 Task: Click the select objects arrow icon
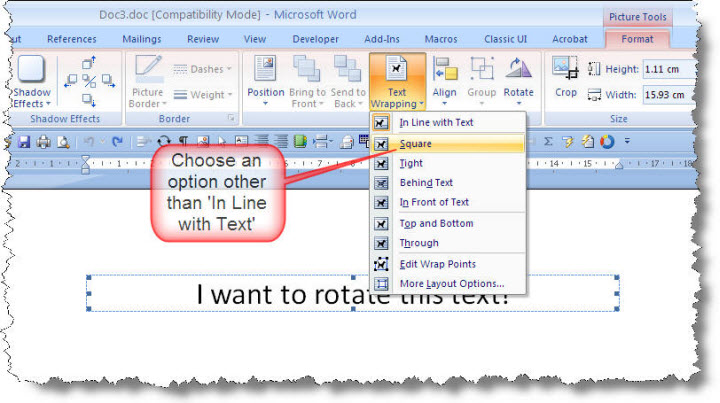(222, 142)
